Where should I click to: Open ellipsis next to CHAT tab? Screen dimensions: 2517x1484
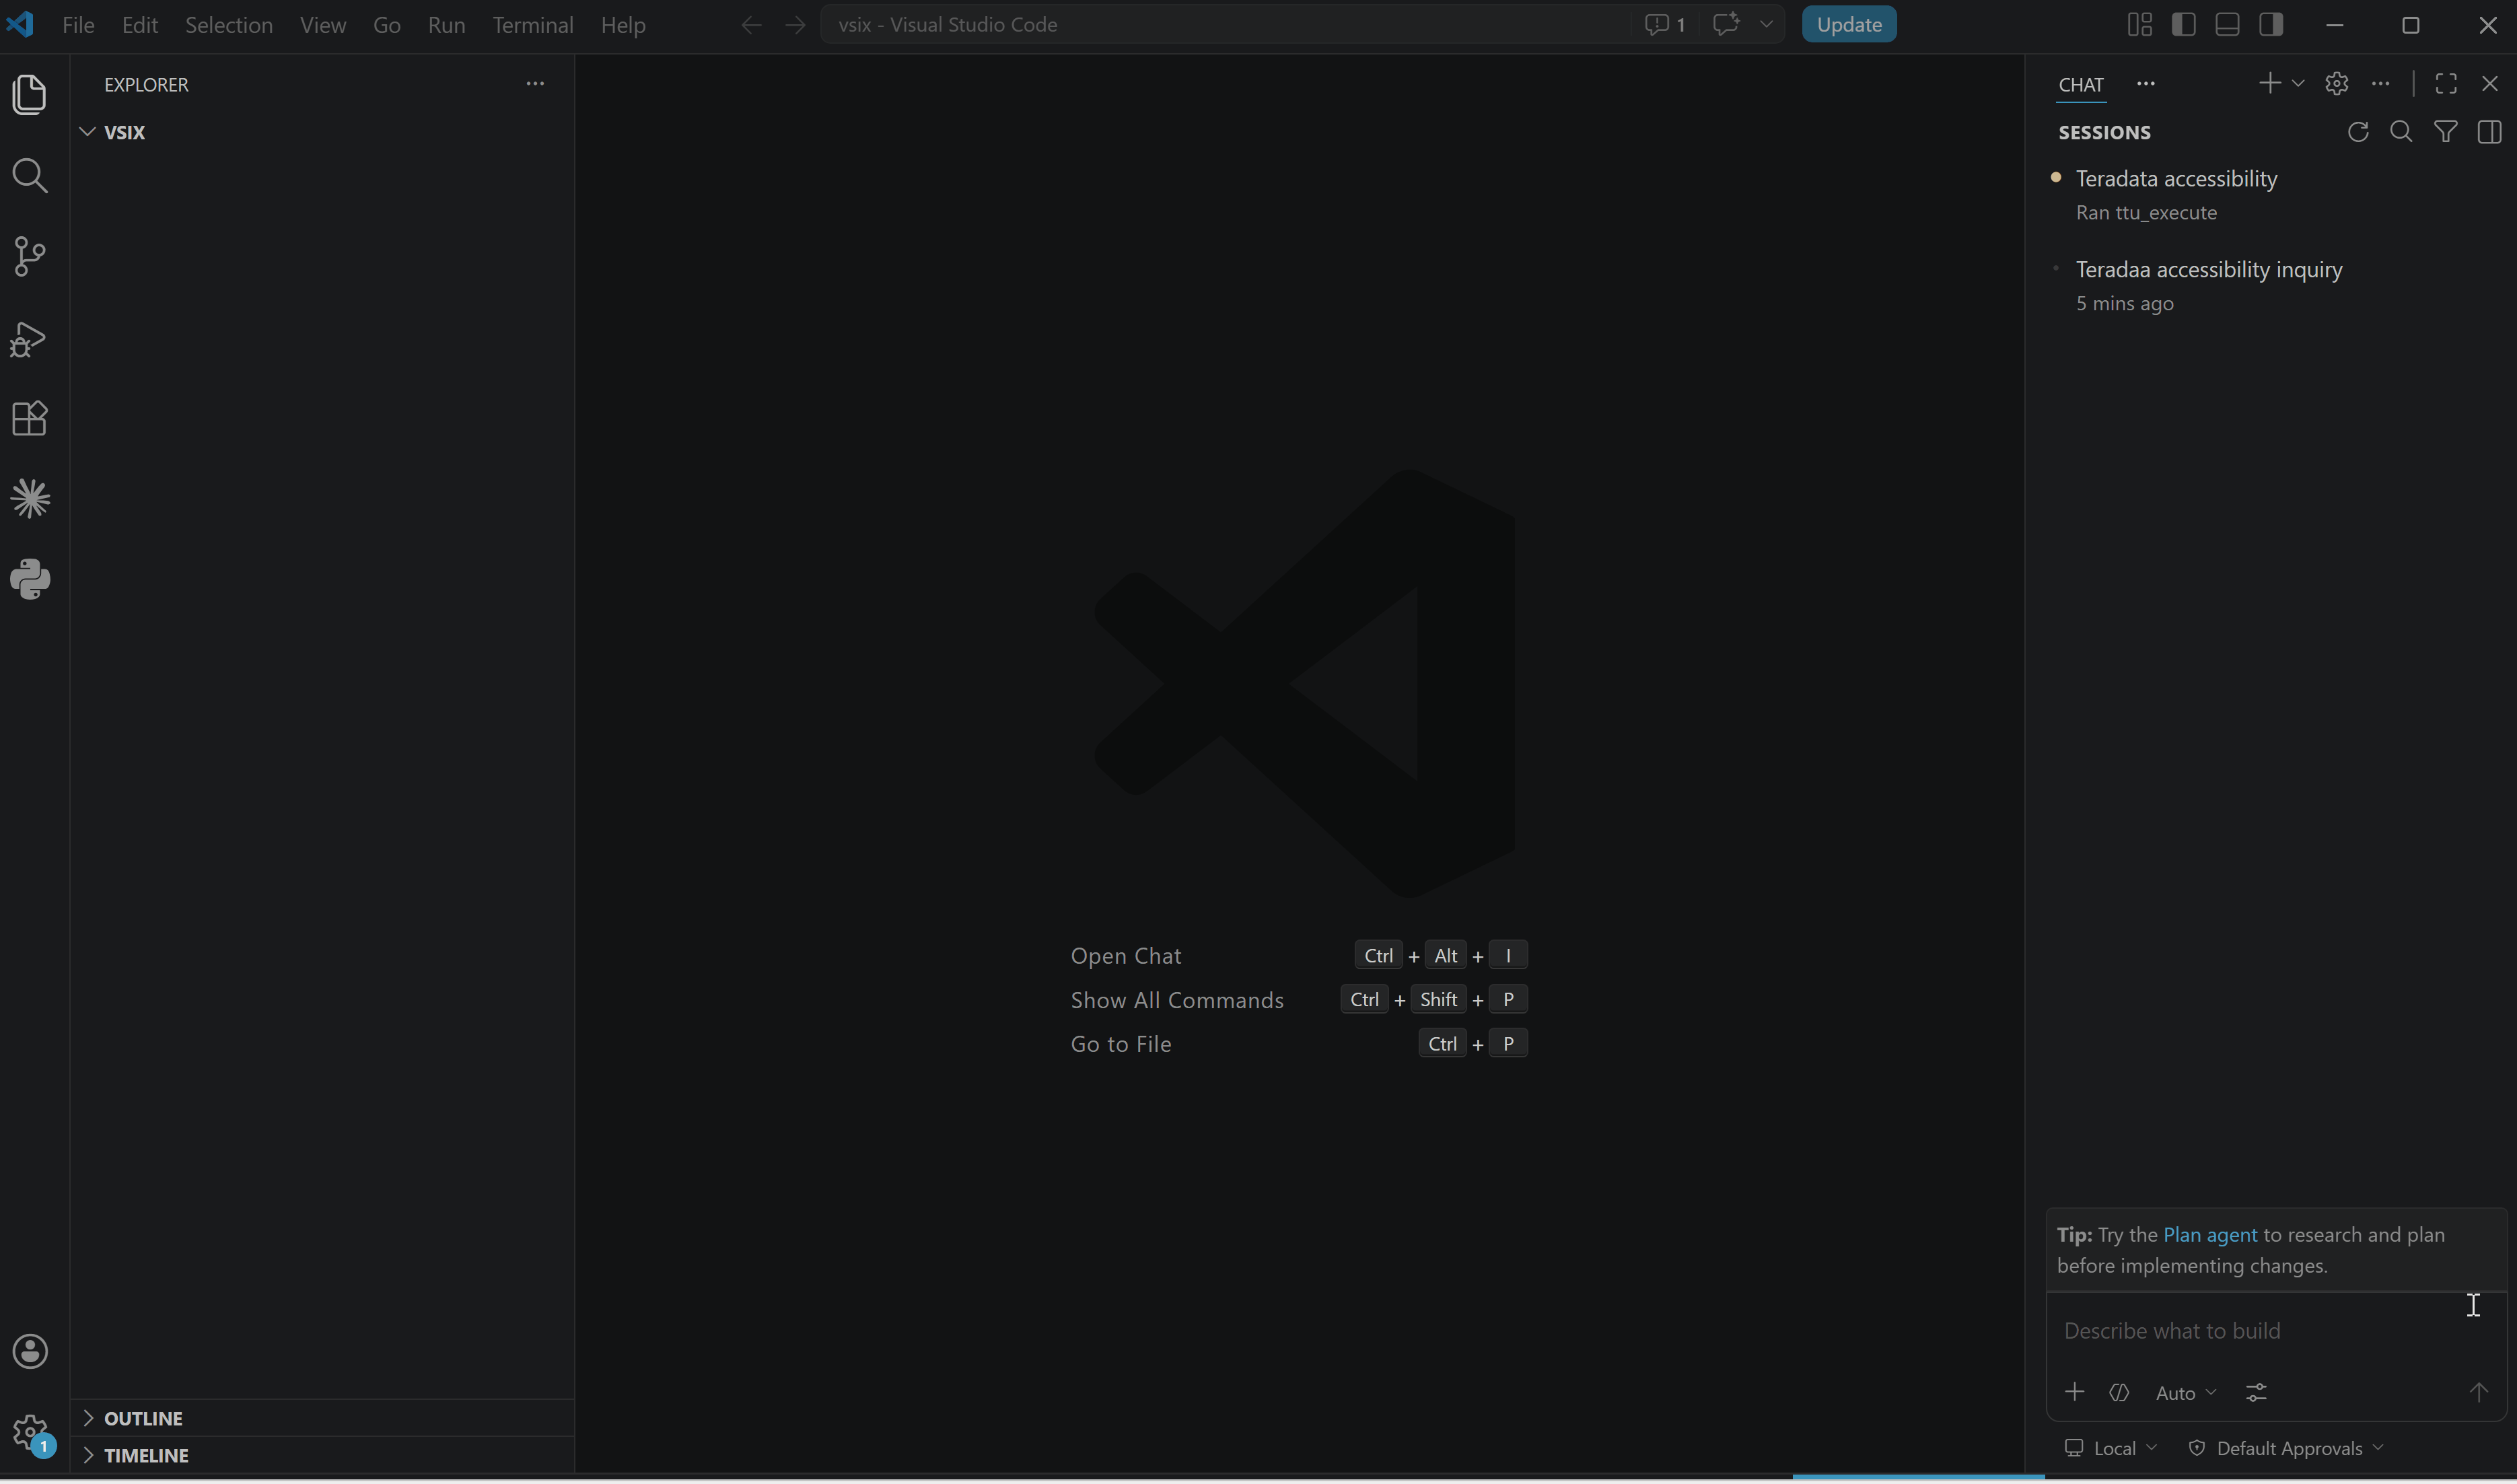click(x=2145, y=84)
